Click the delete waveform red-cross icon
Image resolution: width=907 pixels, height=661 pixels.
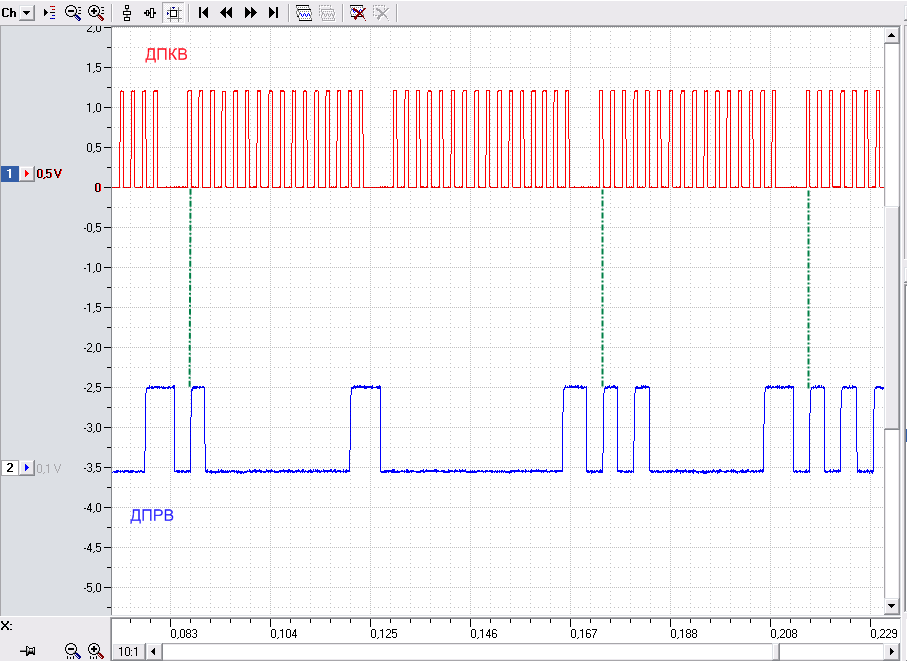(357, 13)
